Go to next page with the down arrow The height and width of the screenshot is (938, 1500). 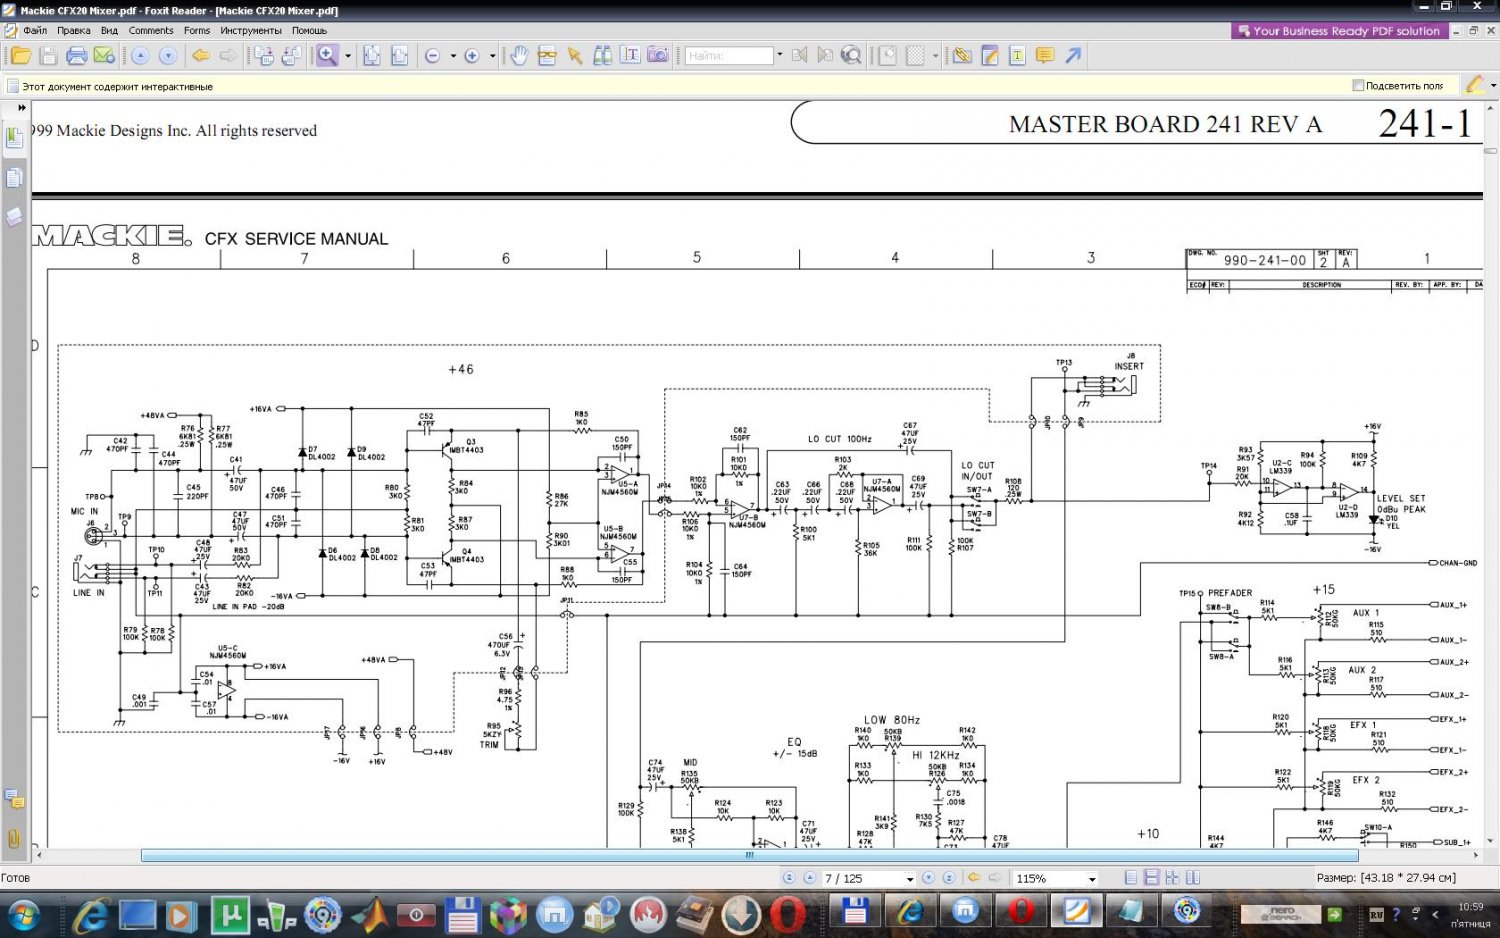168,56
